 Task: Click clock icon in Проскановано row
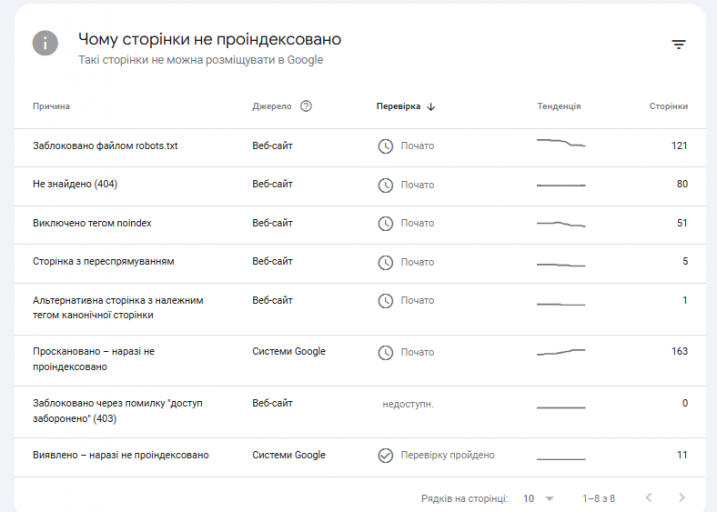pyautogui.click(x=385, y=352)
